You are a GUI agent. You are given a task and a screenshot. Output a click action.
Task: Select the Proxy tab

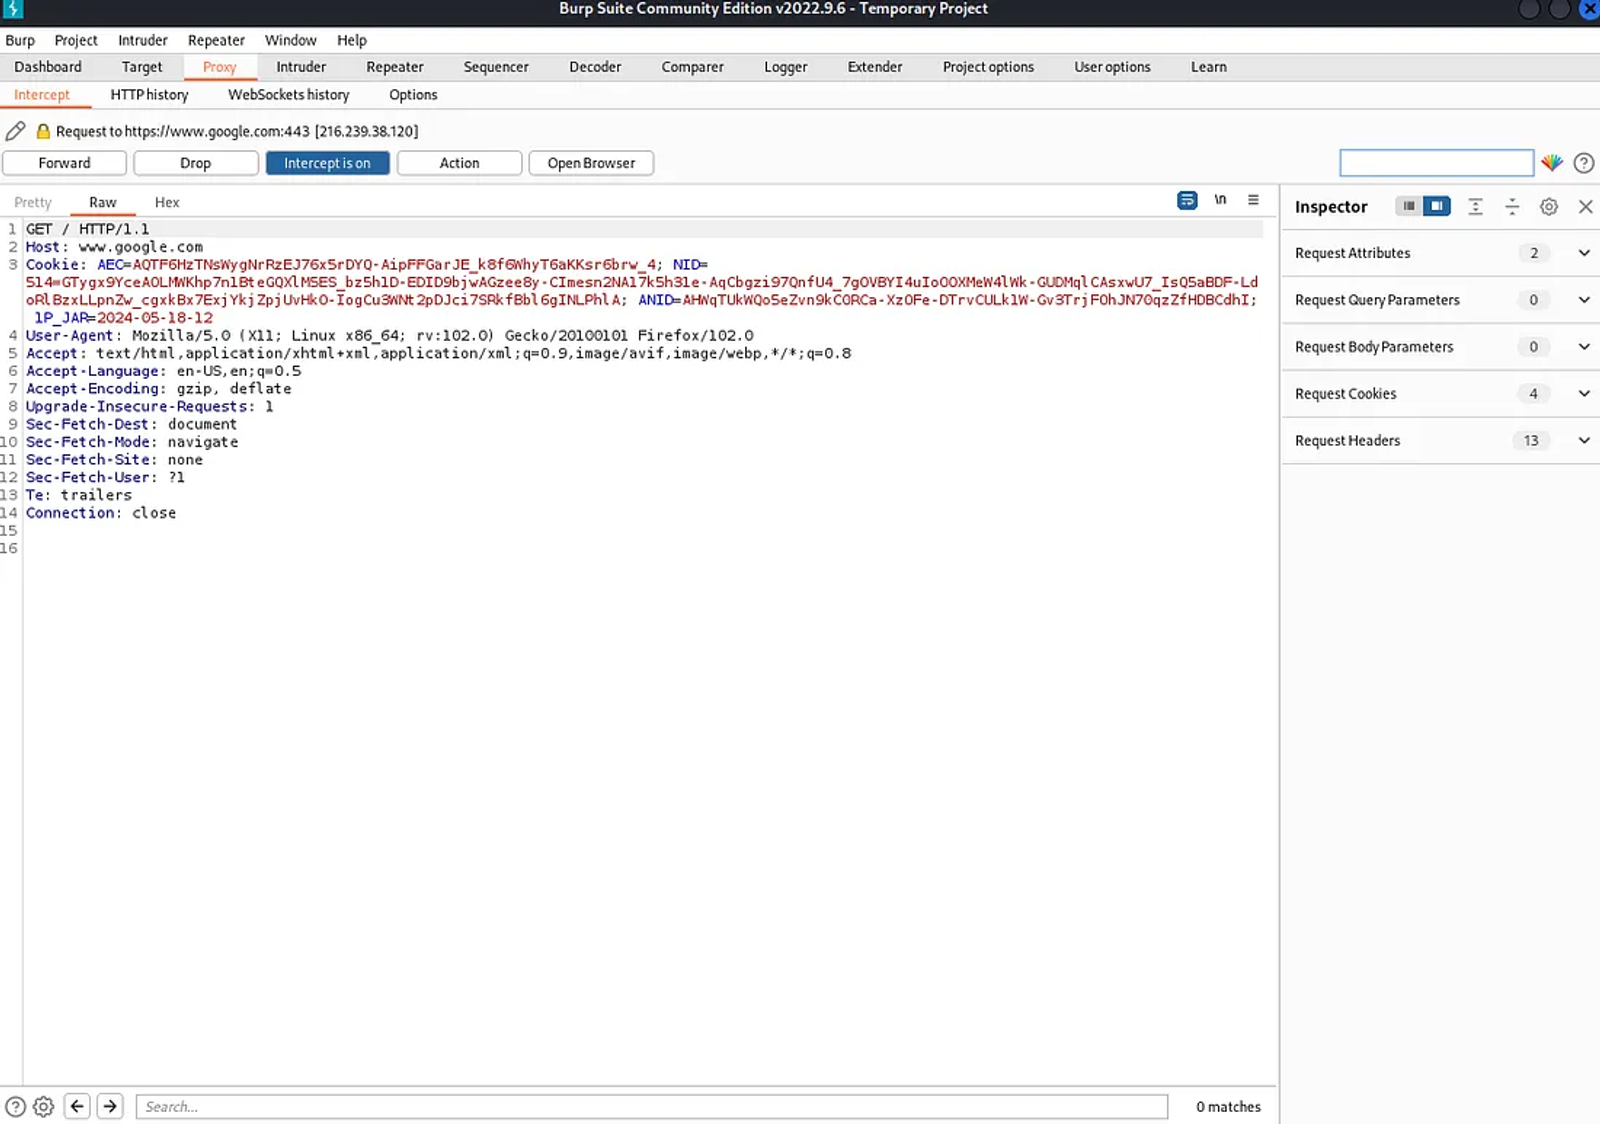point(220,67)
